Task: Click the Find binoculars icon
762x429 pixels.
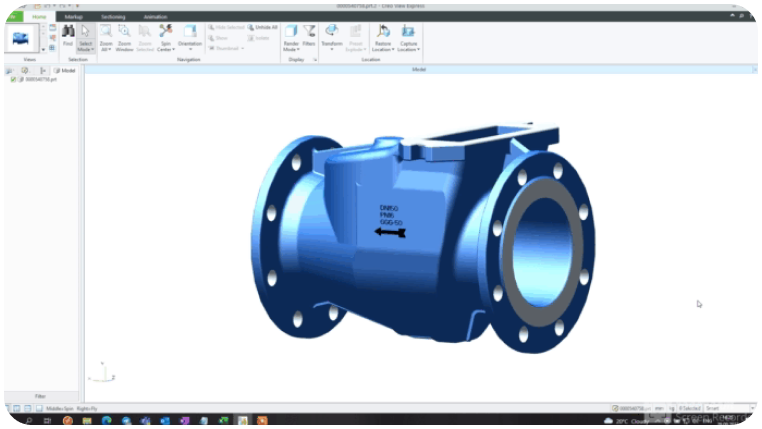Action: (x=68, y=32)
